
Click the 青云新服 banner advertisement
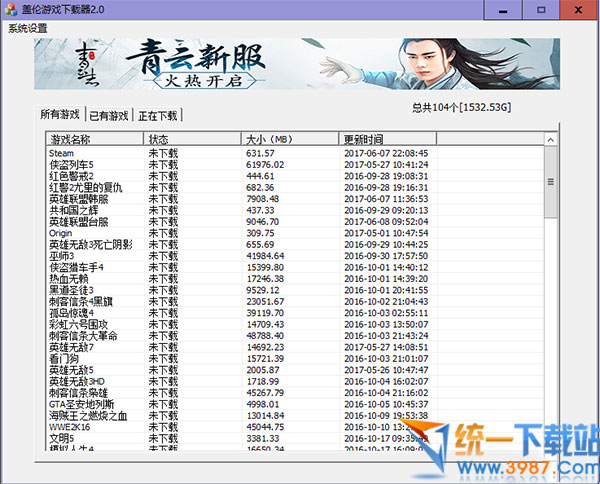point(299,64)
